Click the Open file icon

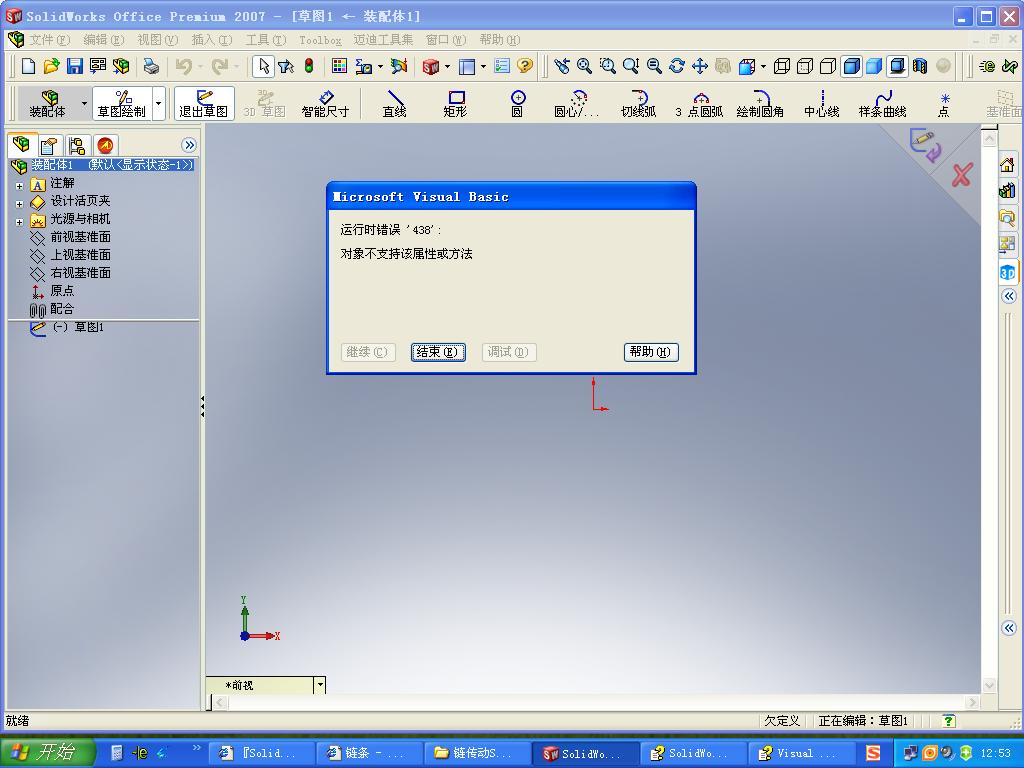coord(52,66)
